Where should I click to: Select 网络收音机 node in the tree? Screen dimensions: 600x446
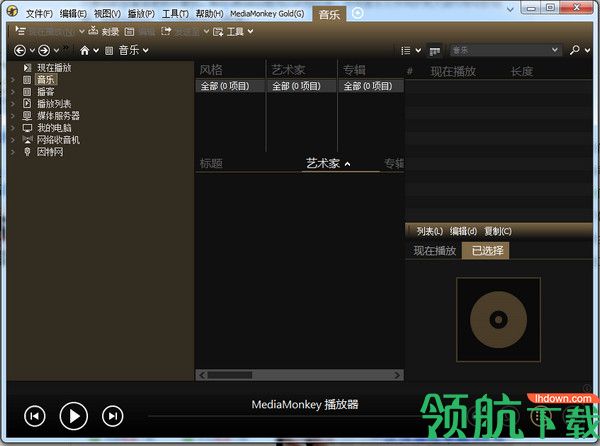pyautogui.click(x=58, y=140)
